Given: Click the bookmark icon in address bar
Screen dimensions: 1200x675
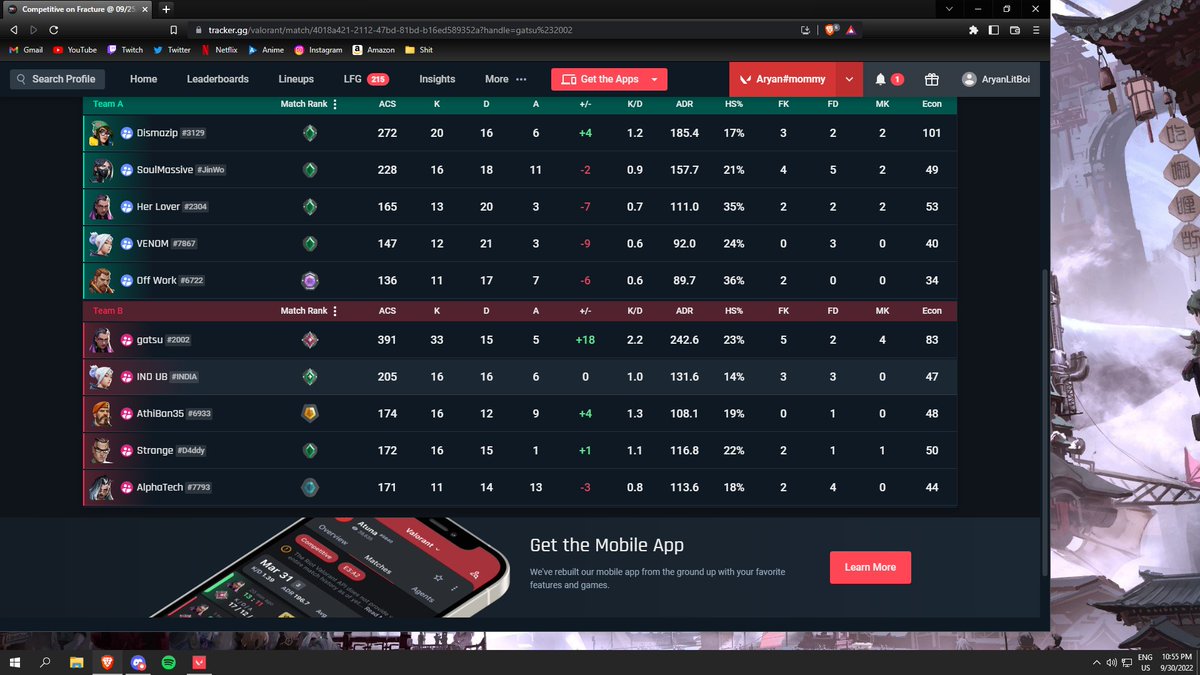Looking at the screenshot, I should click(x=174, y=30).
